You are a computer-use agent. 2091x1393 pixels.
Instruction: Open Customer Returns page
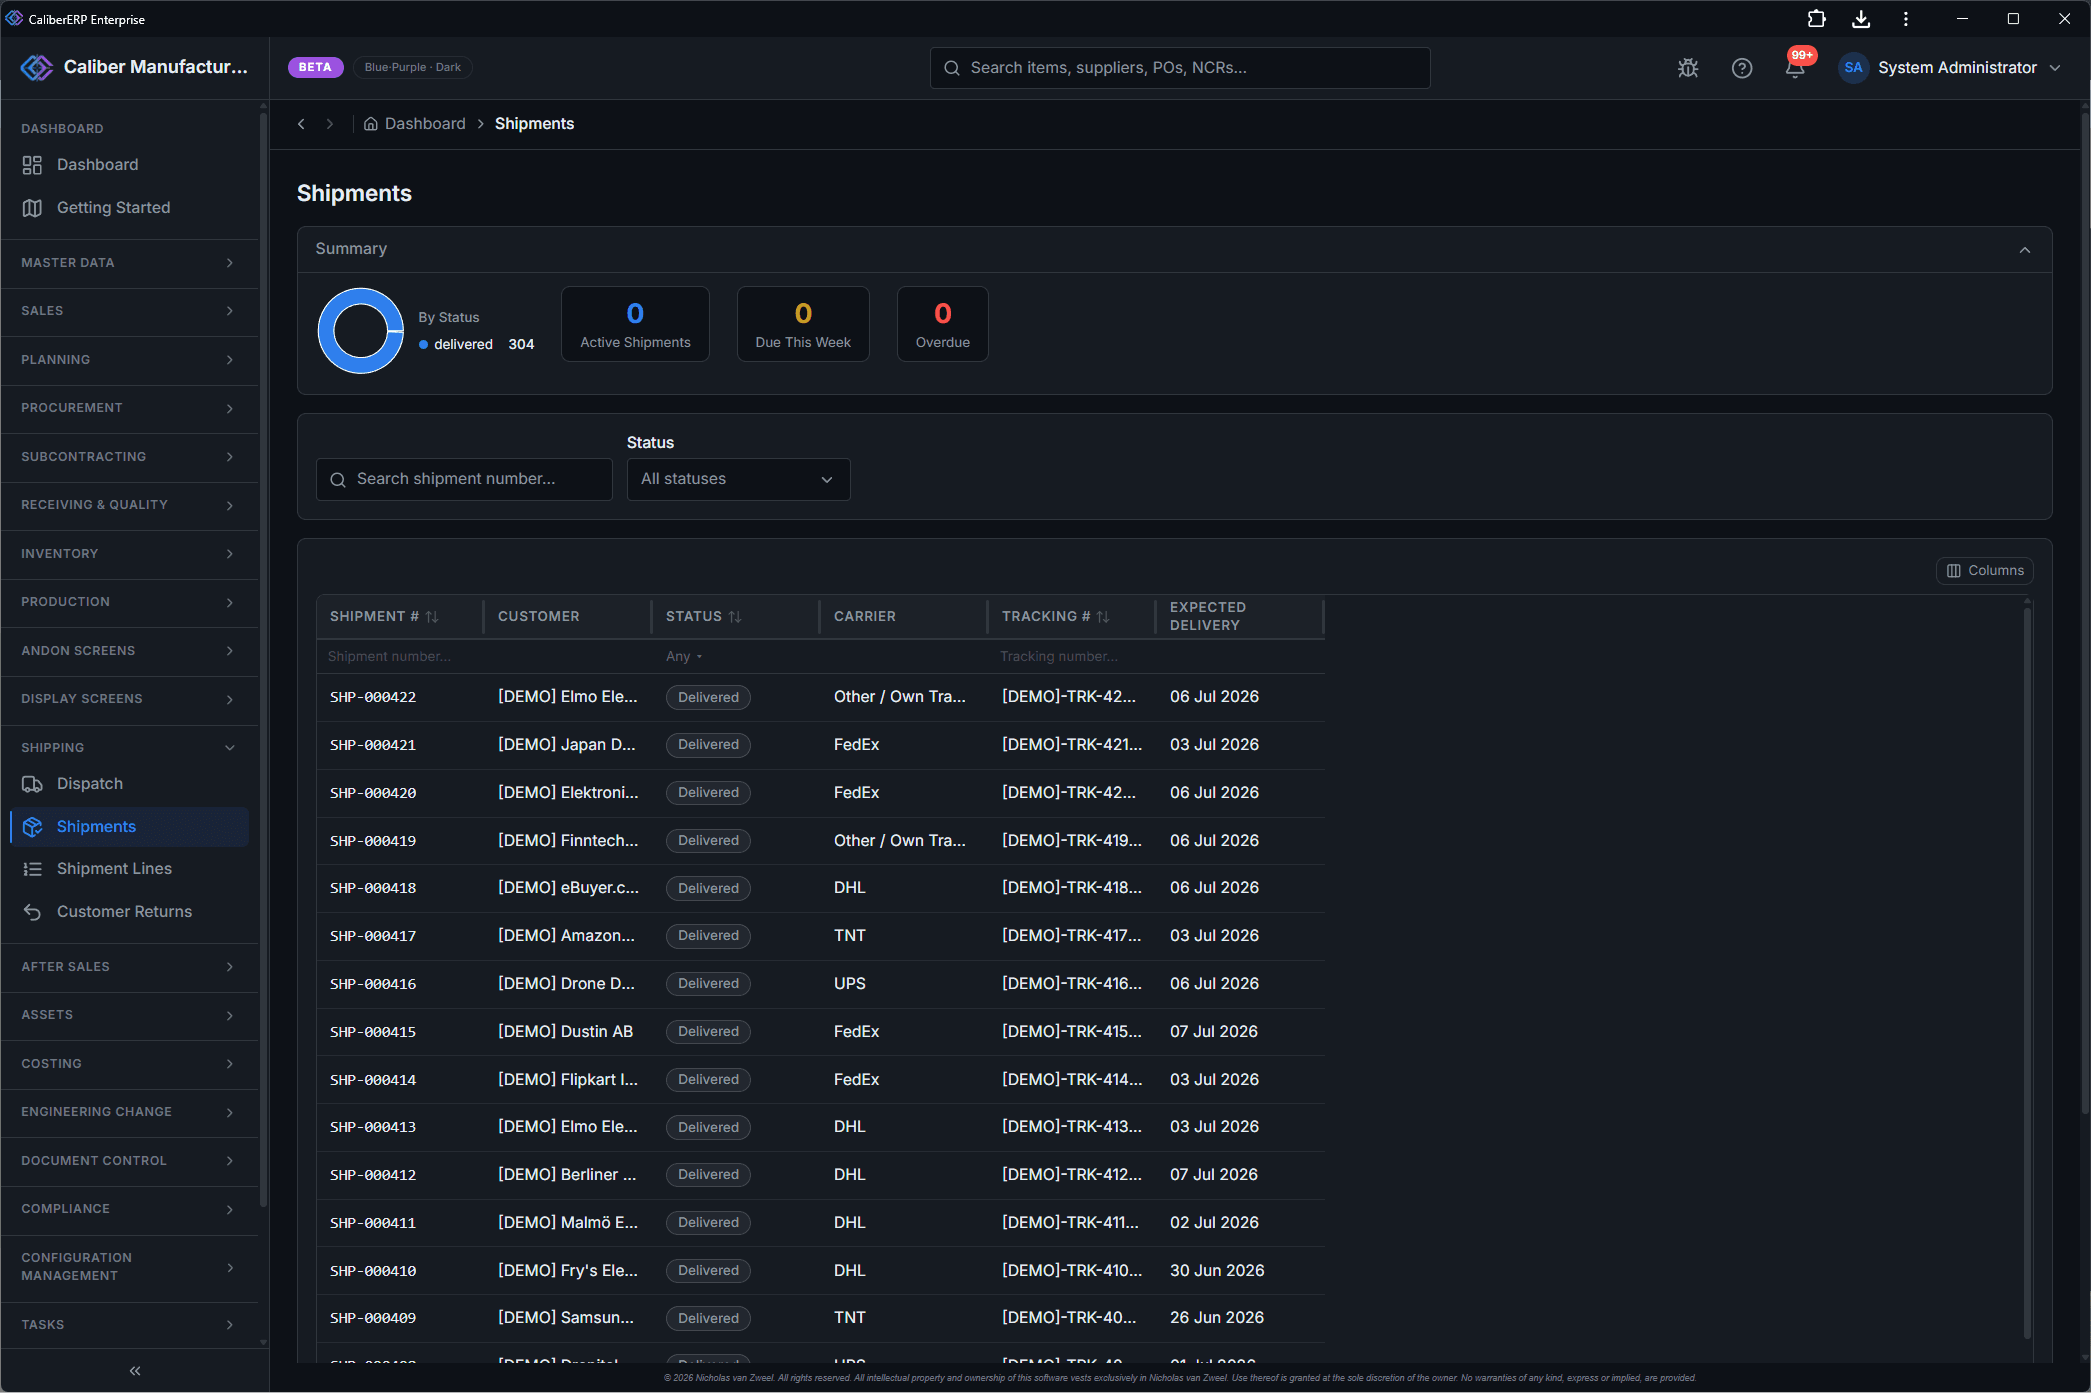129,912
